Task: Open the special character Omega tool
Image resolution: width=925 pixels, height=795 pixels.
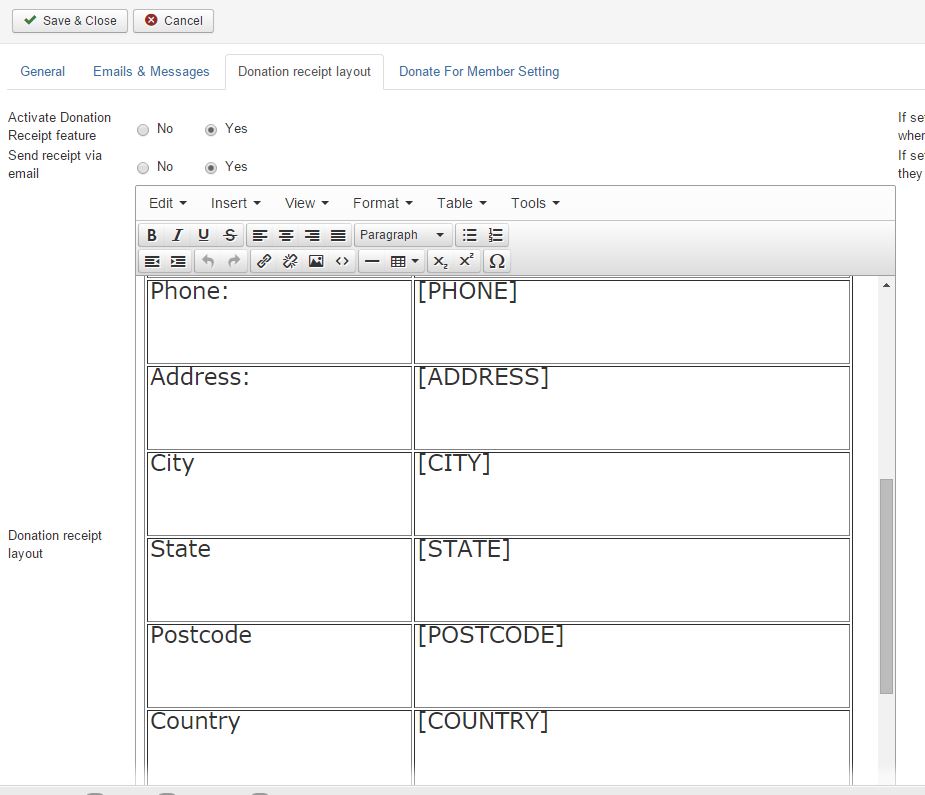Action: coord(496,261)
